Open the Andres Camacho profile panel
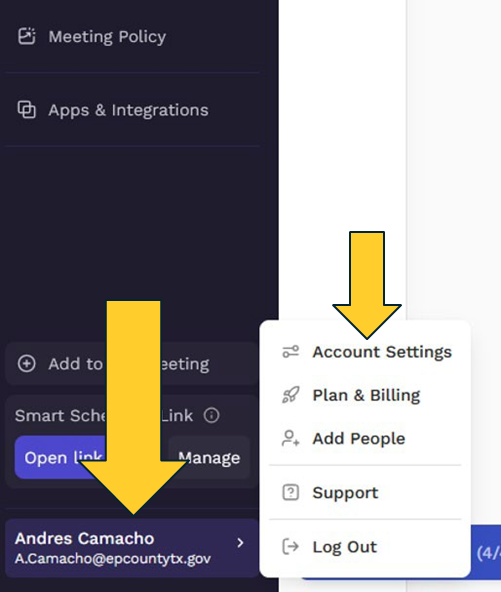Viewport: 501px width, 592px height. (x=132, y=548)
